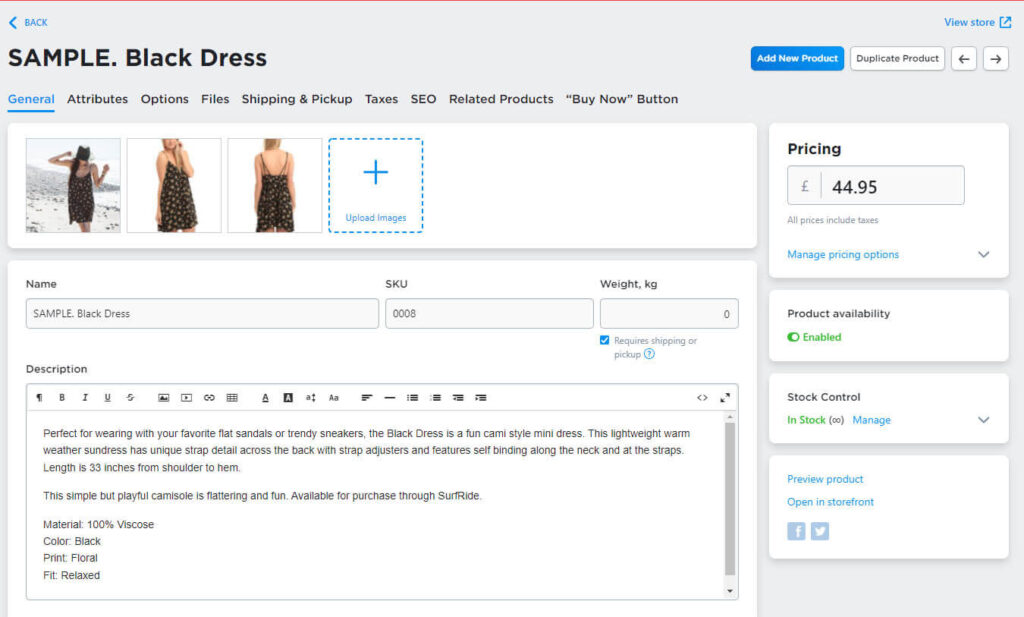Open the text color picker
1024x617 pixels.
265,398
